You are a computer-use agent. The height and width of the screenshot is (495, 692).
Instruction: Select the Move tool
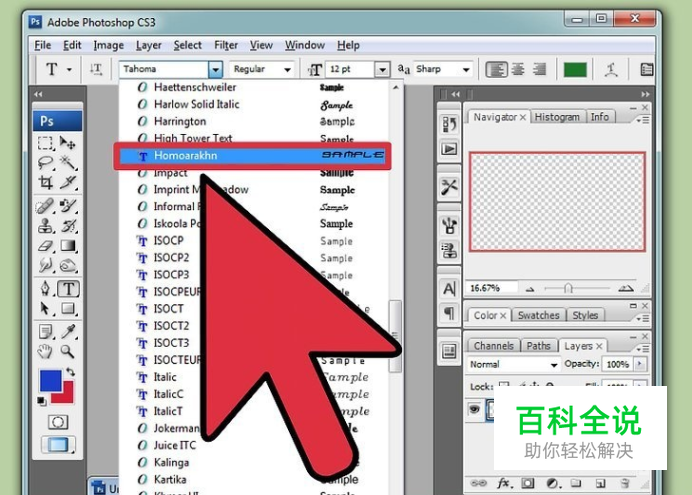pyautogui.click(x=68, y=143)
